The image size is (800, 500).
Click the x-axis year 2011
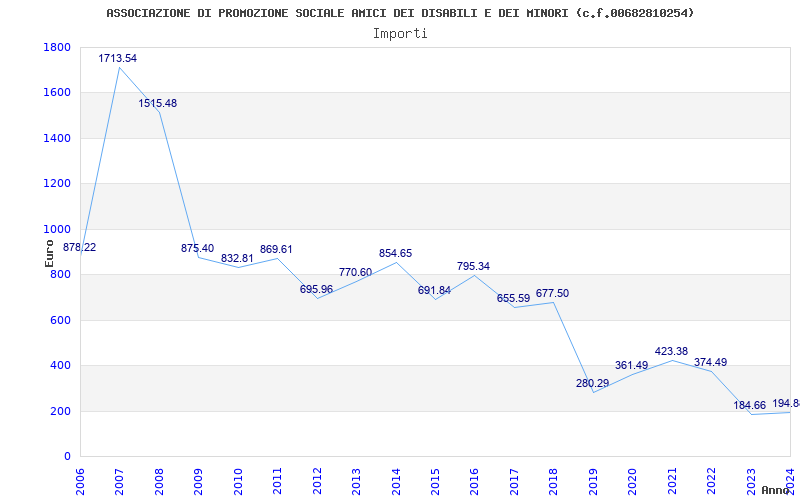click(x=278, y=482)
